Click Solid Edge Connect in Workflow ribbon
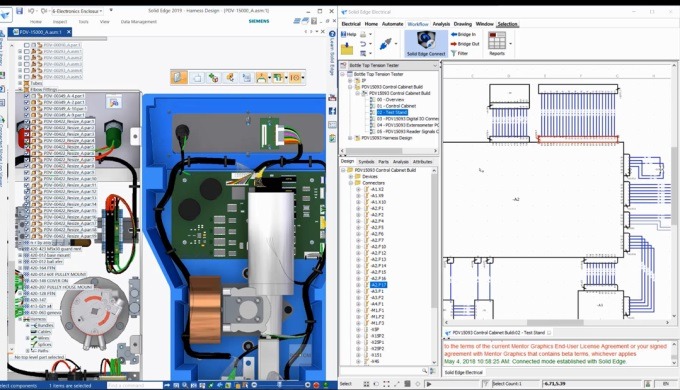Image resolution: width=680 pixels, height=390 pixels. pos(426,43)
